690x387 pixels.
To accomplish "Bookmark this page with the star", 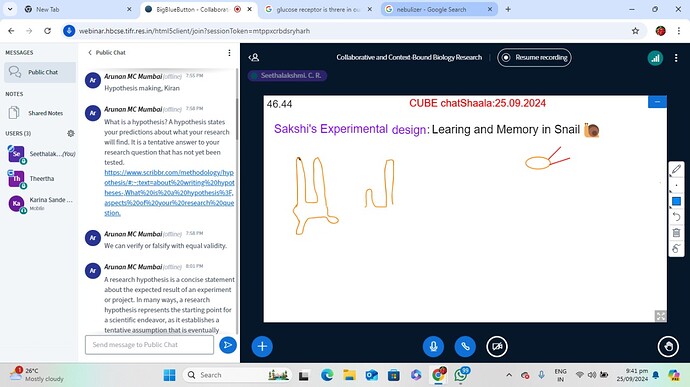I will coord(635,31).
